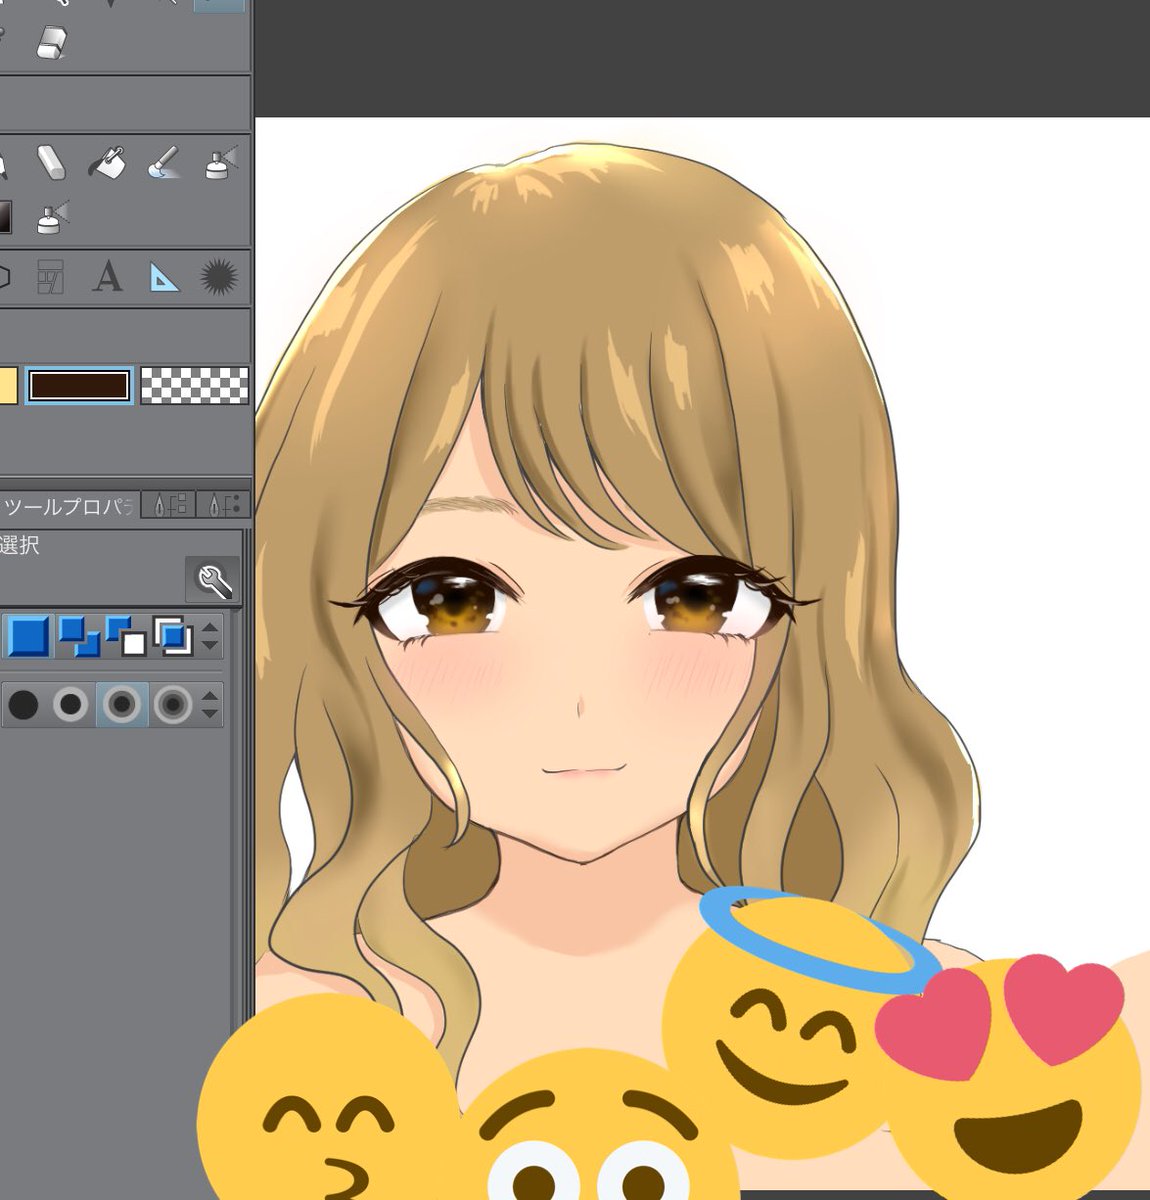
Task: Choose the checkered transparent color swatch
Action: click(194, 385)
